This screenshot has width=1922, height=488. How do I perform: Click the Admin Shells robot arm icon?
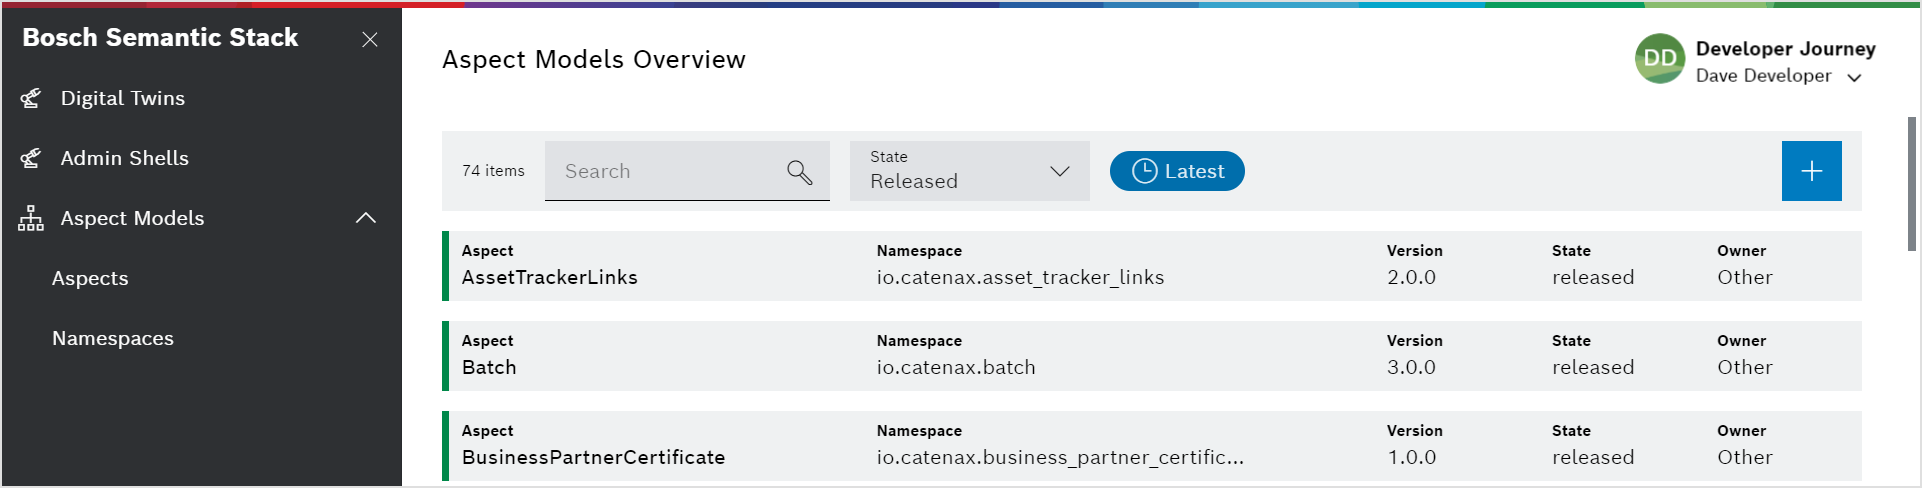(x=31, y=158)
